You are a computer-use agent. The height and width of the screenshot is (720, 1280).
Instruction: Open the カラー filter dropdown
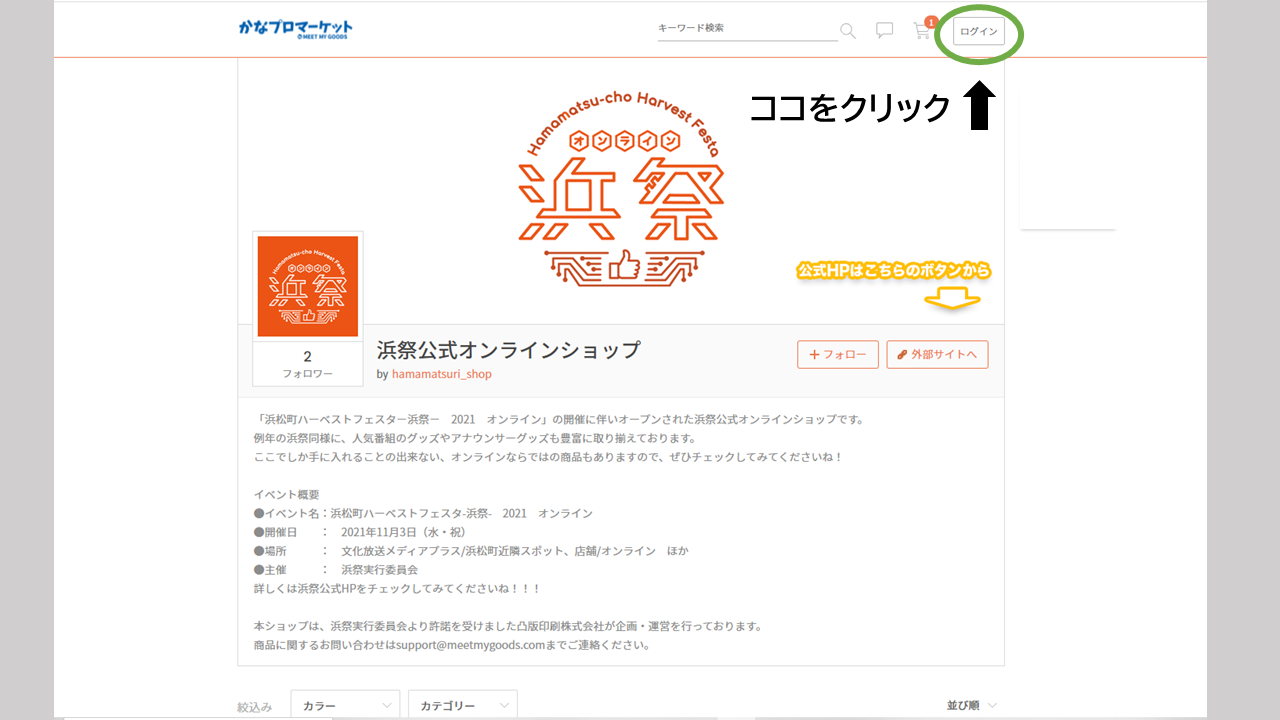345,705
